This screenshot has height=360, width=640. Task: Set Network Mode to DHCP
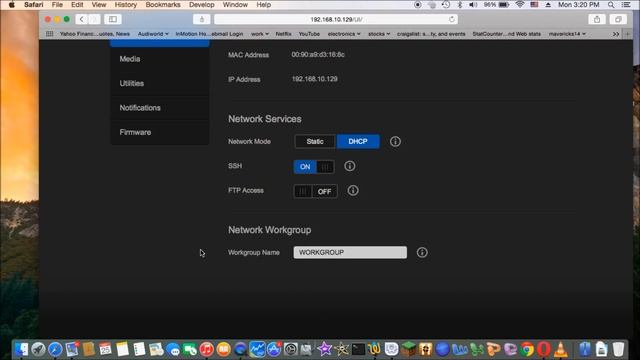(x=358, y=142)
